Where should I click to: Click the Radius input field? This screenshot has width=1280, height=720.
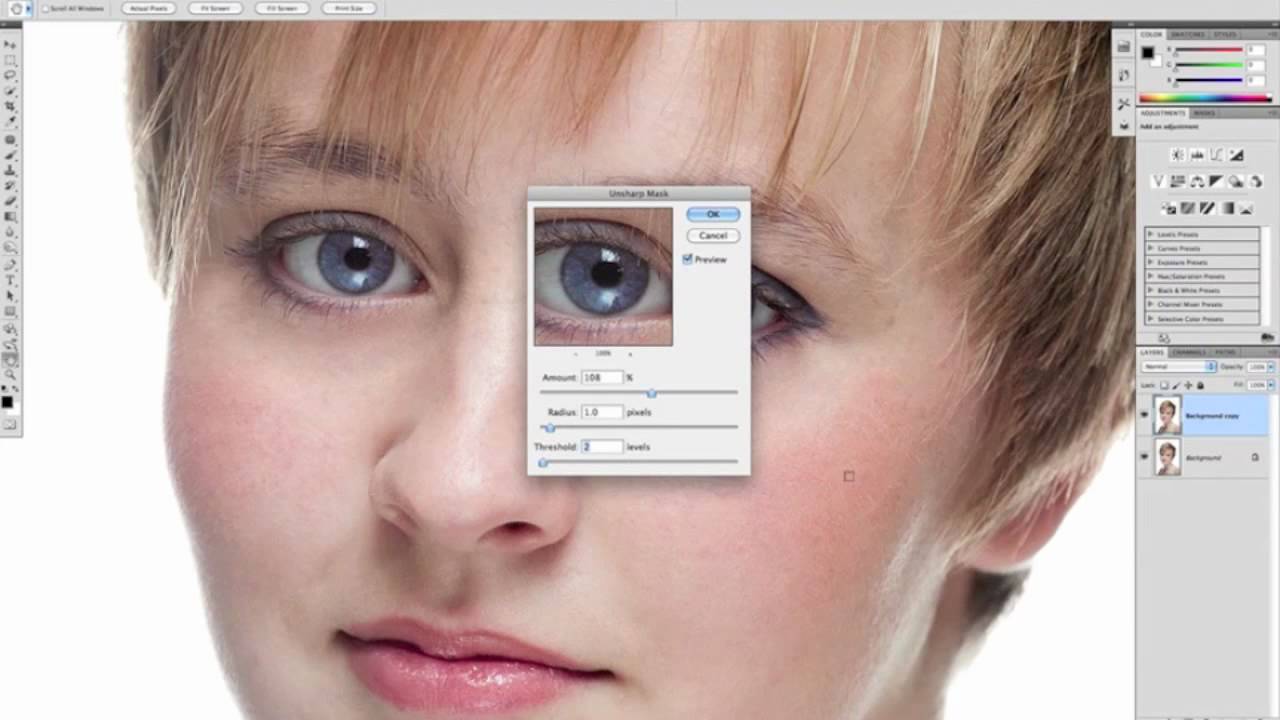pyautogui.click(x=603, y=412)
